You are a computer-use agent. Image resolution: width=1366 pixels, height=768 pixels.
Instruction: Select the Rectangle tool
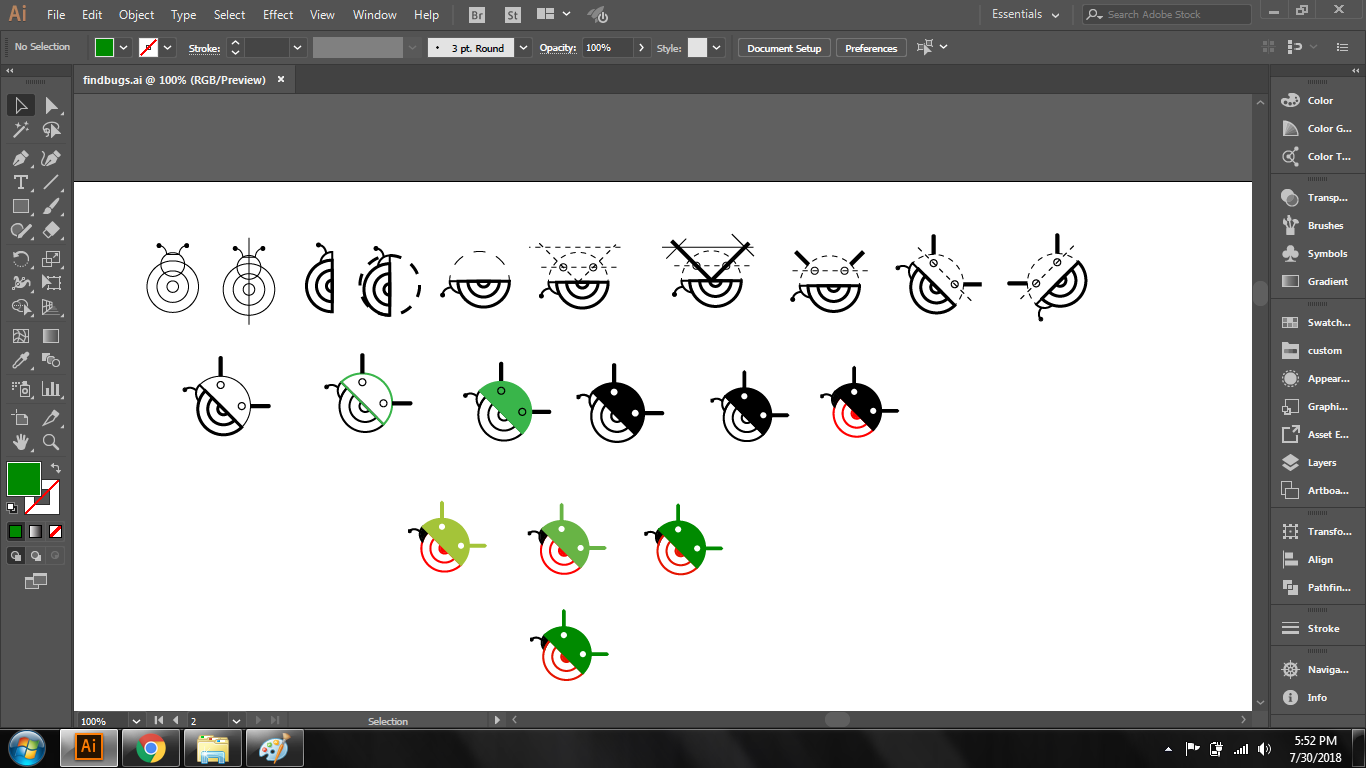[x=20, y=206]
